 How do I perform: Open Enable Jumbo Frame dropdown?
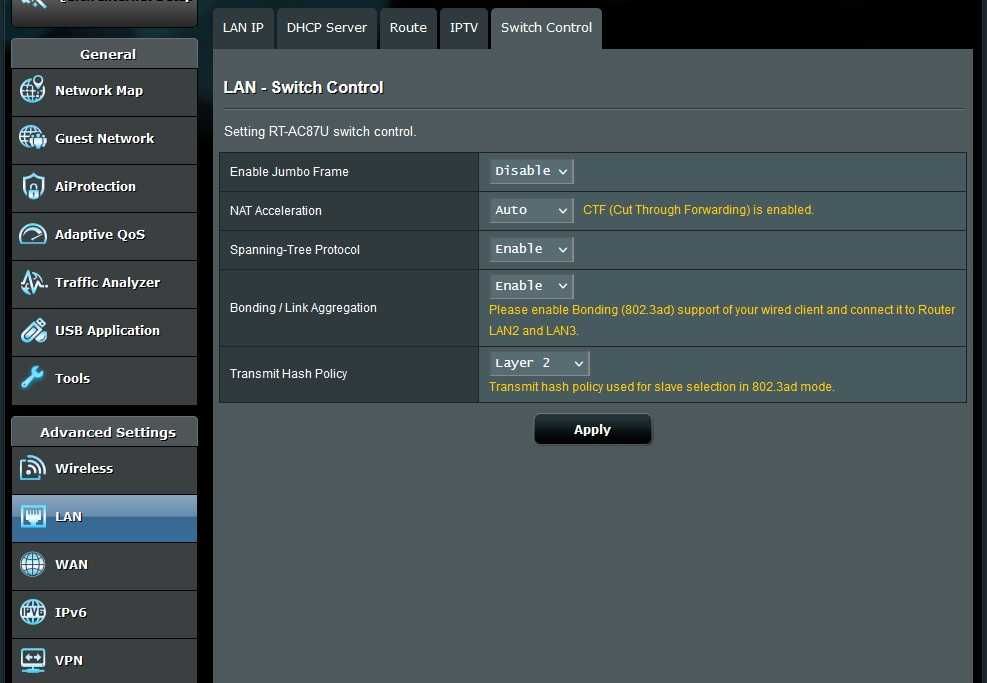531,171
